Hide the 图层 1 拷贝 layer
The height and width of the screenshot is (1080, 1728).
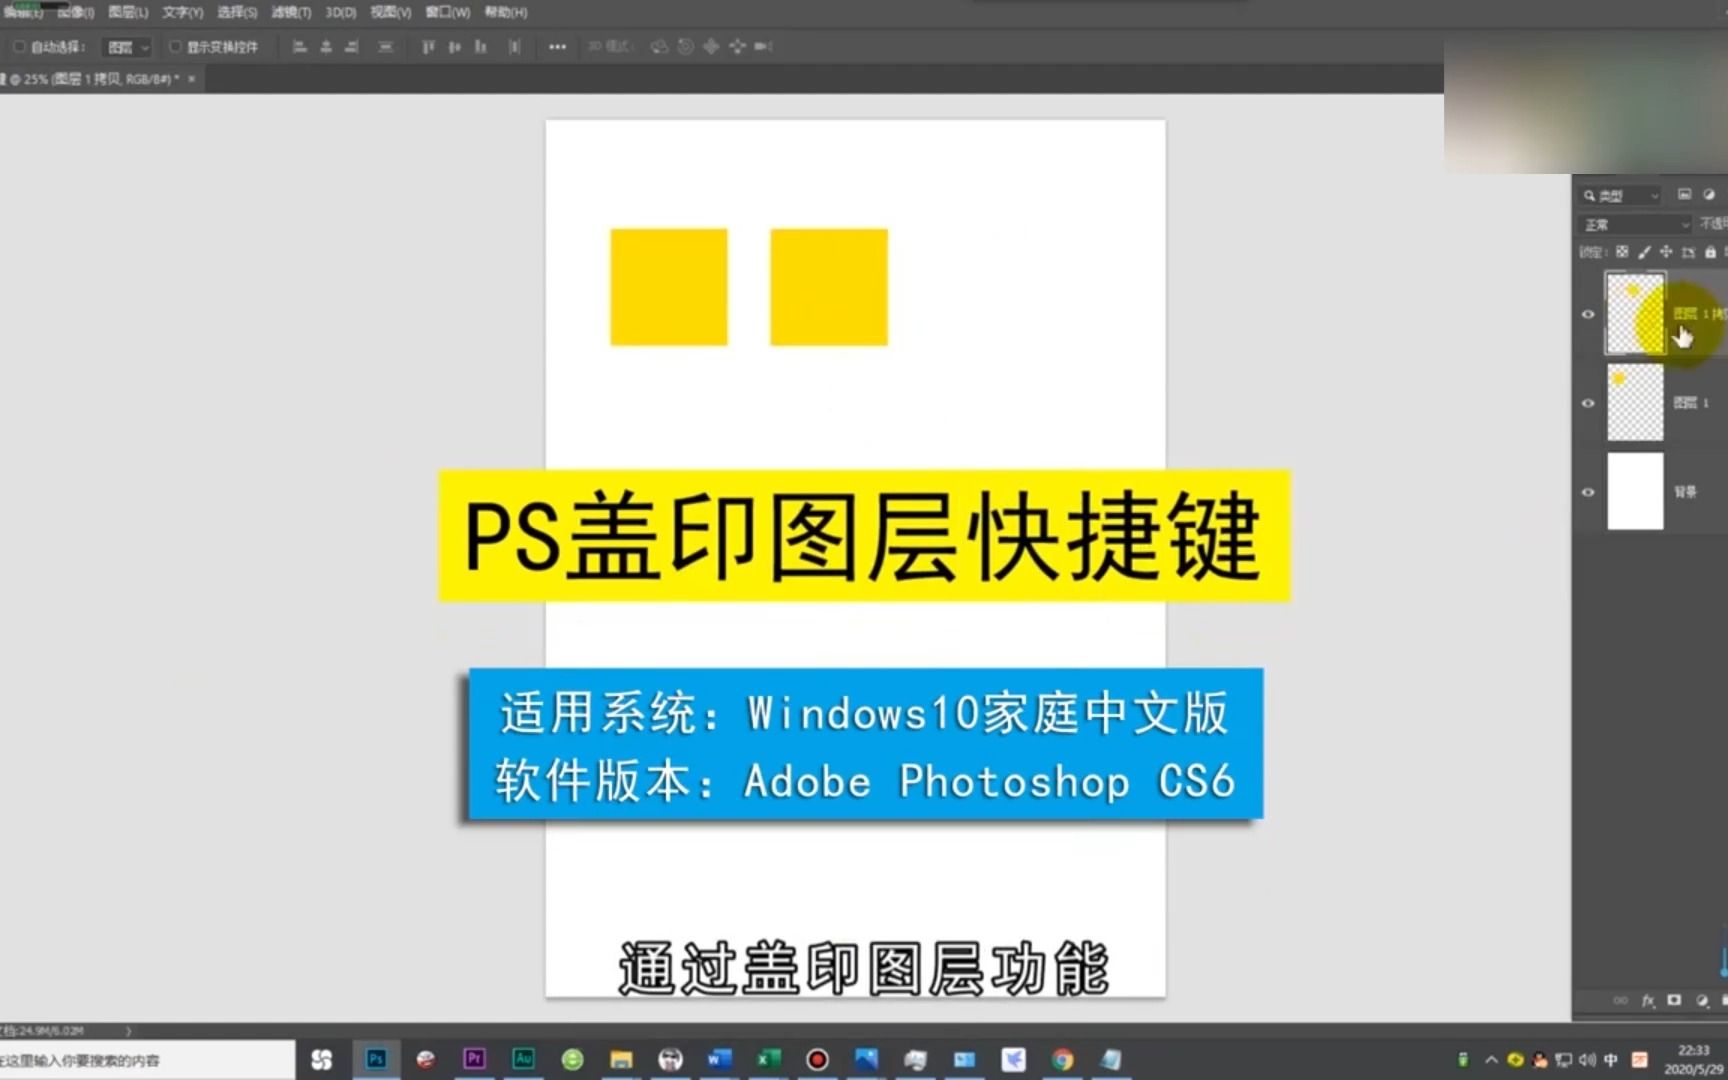click(x=1588, y=314)
